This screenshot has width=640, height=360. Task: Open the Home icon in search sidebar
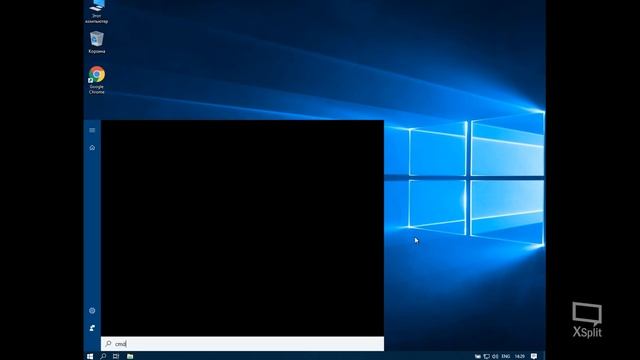pos(92,148)
